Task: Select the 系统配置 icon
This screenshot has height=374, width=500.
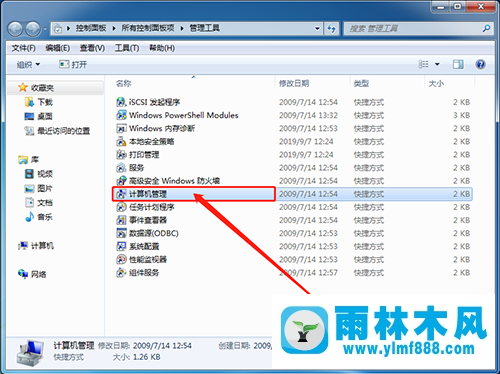Action: 121,246
